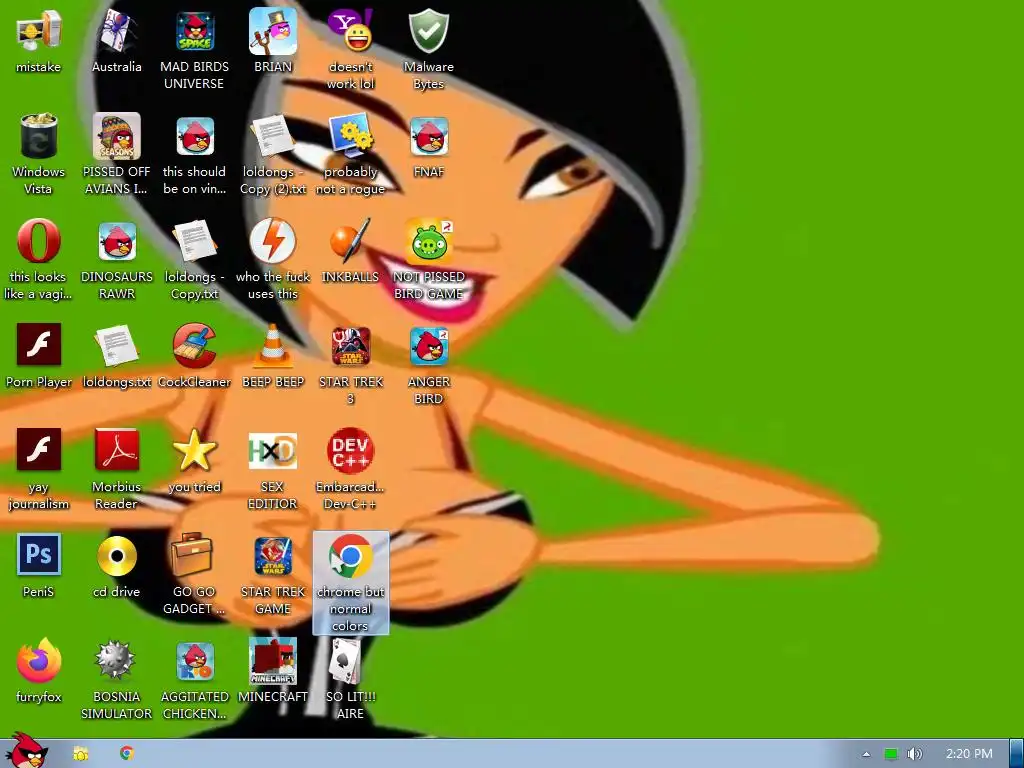Viewport: 1024px width, 768px height.
Task: Open loldongs.txt text file
Action: click(x=116, y=346)
